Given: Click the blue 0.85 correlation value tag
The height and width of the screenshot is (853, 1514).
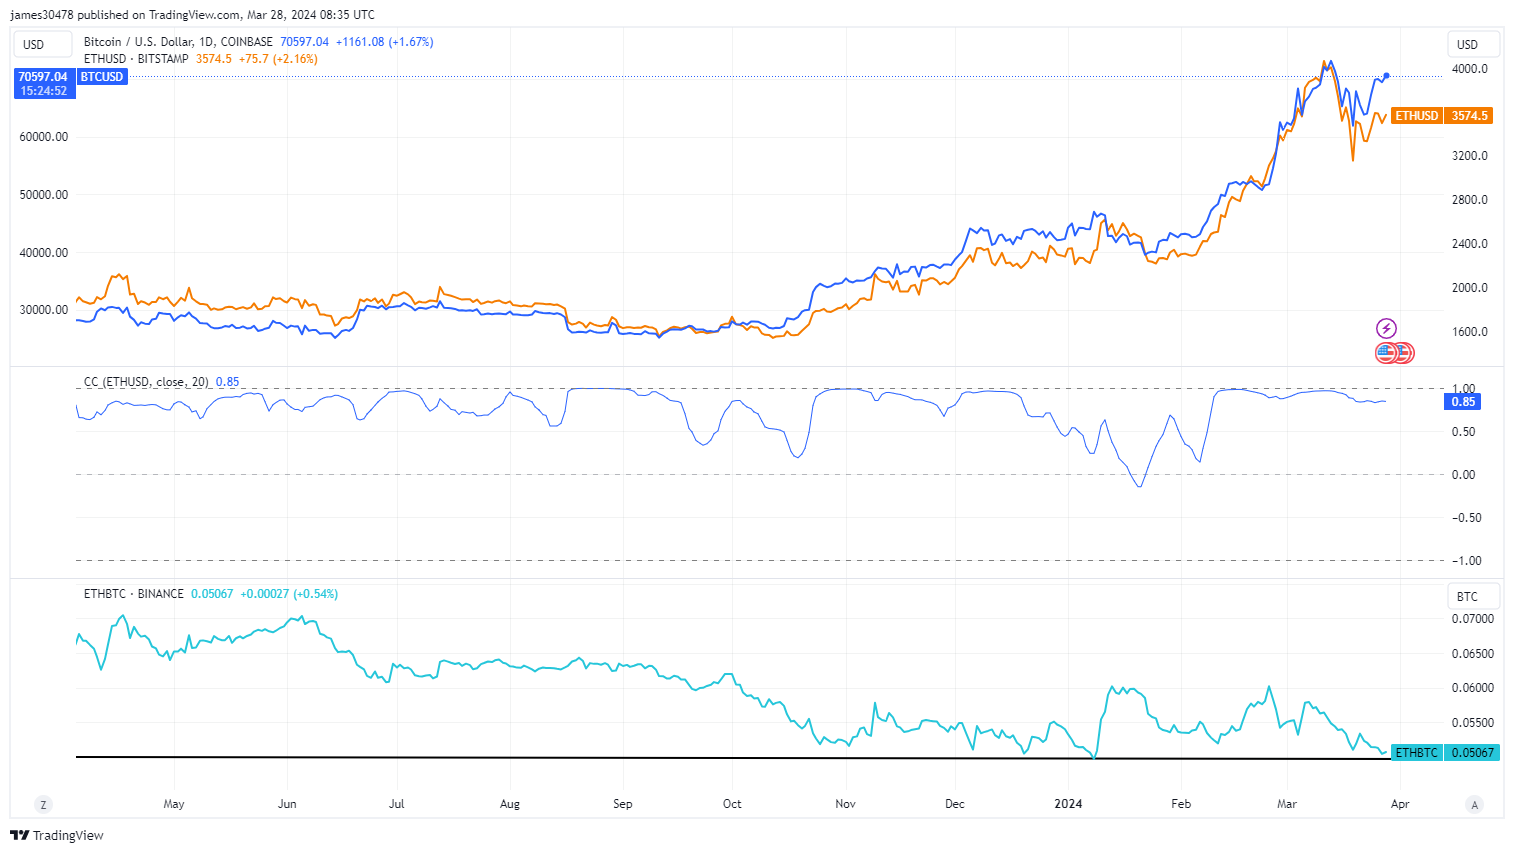Looking at the screenshot, I should (1463, 402).
